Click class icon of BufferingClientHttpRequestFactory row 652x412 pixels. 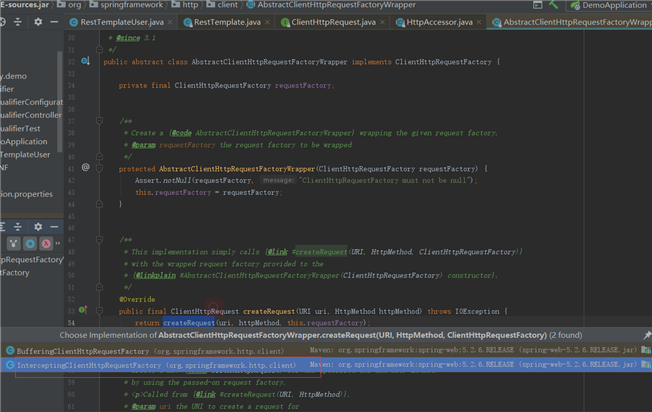pyautogui.click(x=10, y=350)
